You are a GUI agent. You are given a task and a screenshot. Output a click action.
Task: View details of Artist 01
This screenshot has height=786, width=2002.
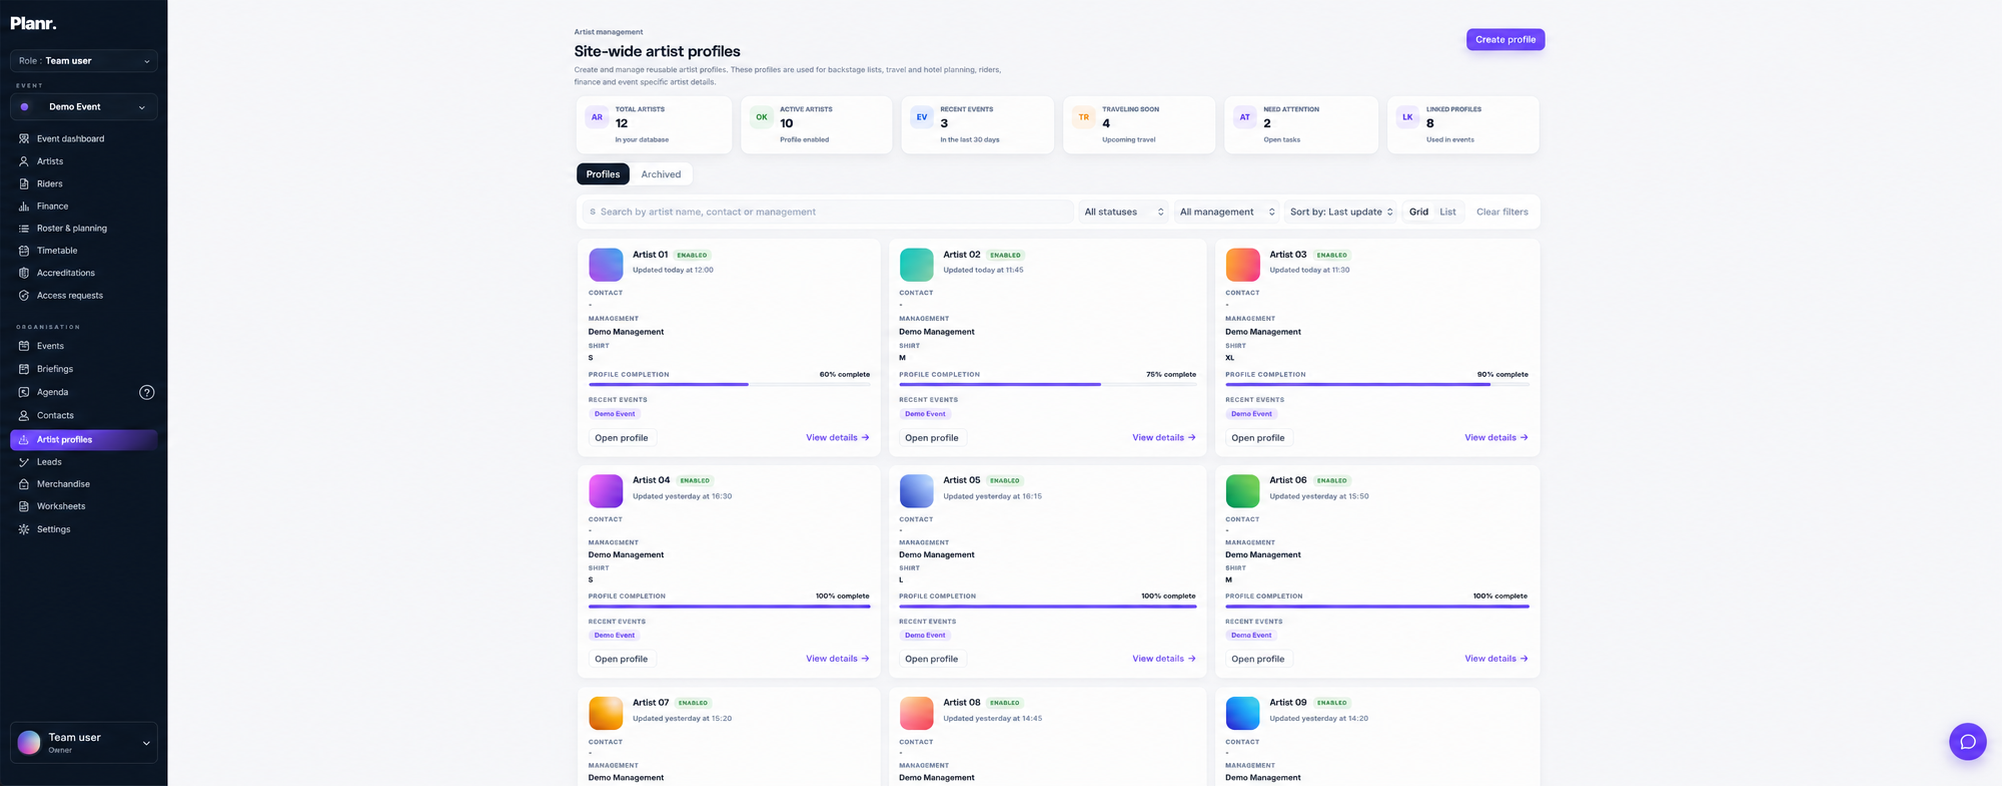837,438
